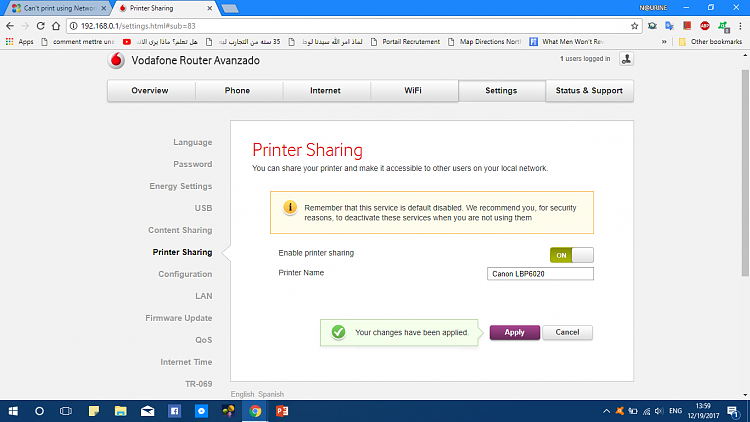Click the Vodafone logo icon

(x=116, y=61)
